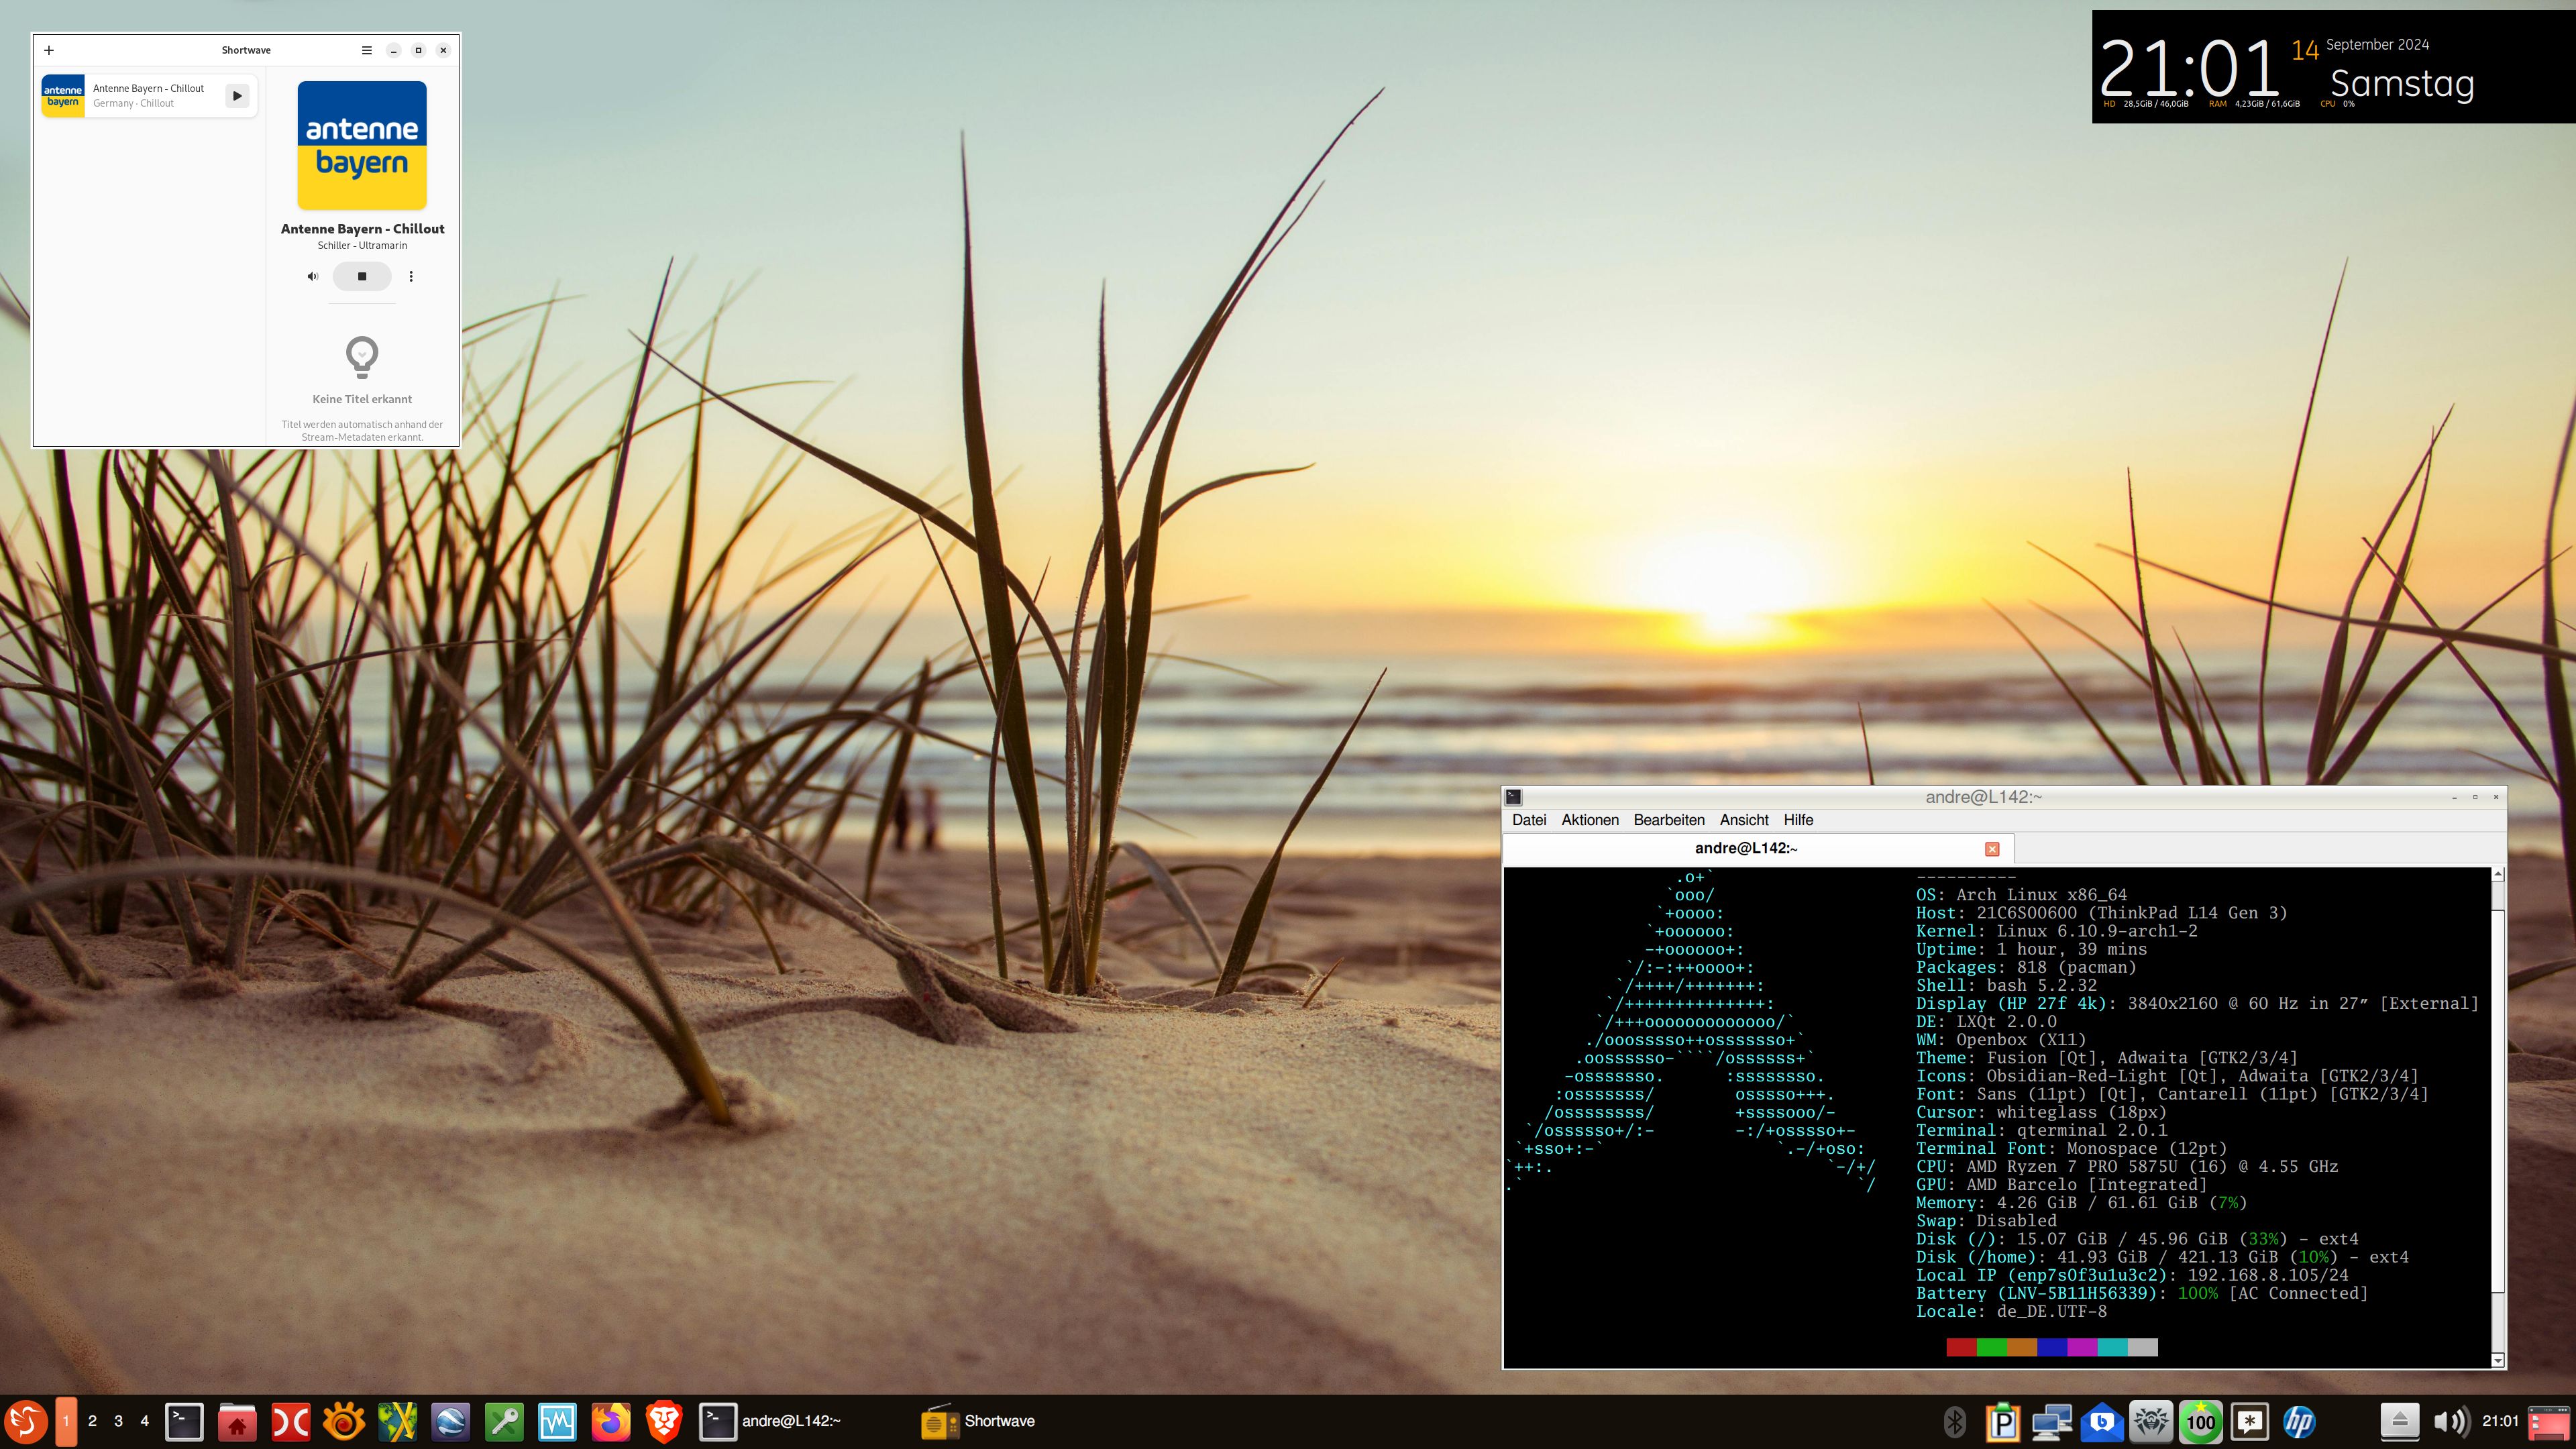Viewport: 2576px width, 1449px height.
Task: Click the 'Schiller - Ultramarin' song title
Action: pos(362,246)
